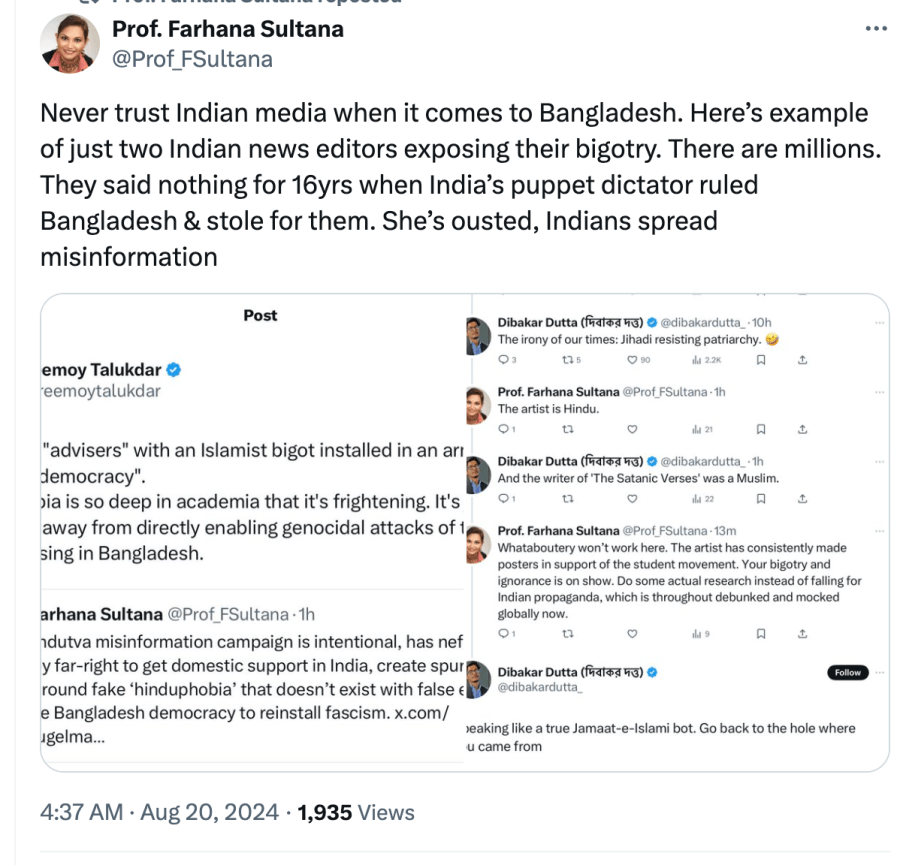The image size is (900, 865).
Task: Share the 'The artist is Hindu' reply
Action: [x=802, y=429]
